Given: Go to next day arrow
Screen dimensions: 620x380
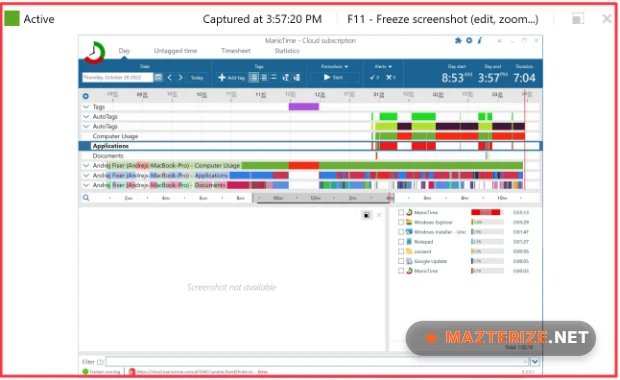Looking at the screenshot, I should coord(180,78).
